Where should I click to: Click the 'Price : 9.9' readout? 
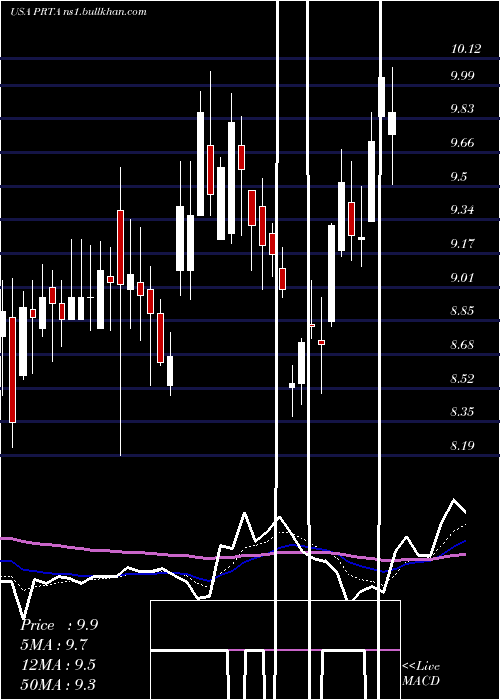coord(59,625)
